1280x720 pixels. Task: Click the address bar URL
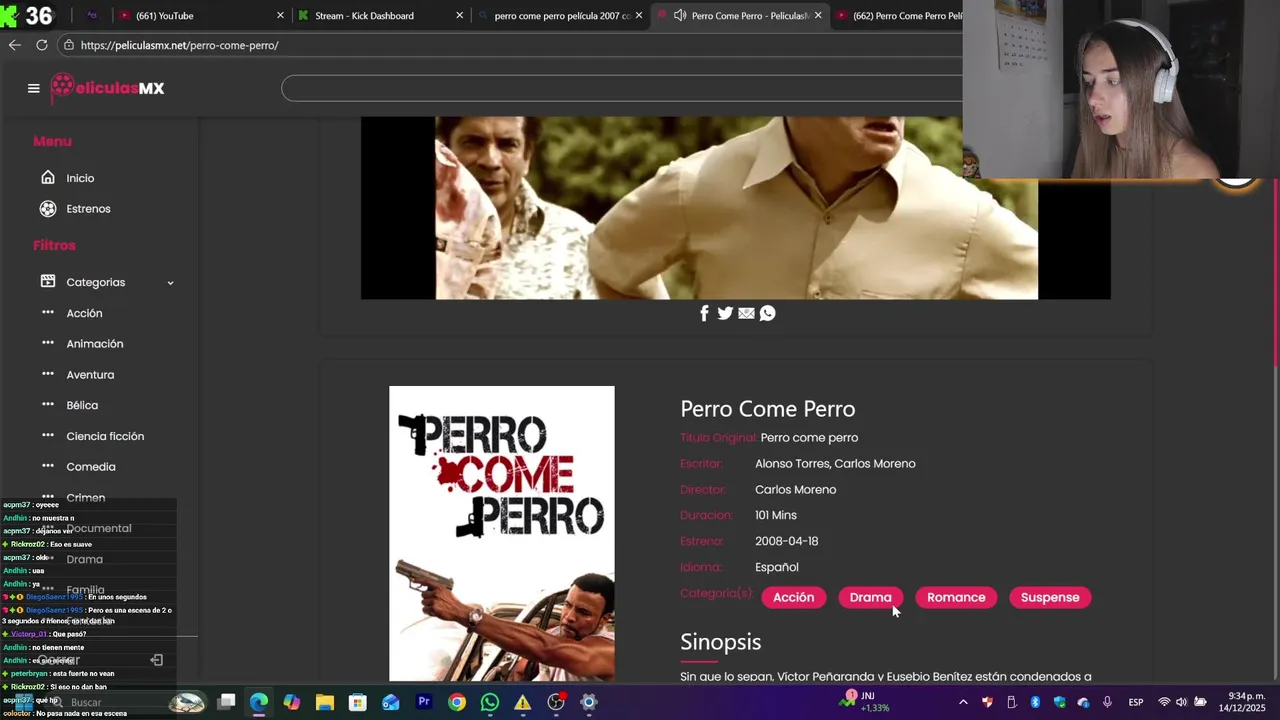coord(179,45)
